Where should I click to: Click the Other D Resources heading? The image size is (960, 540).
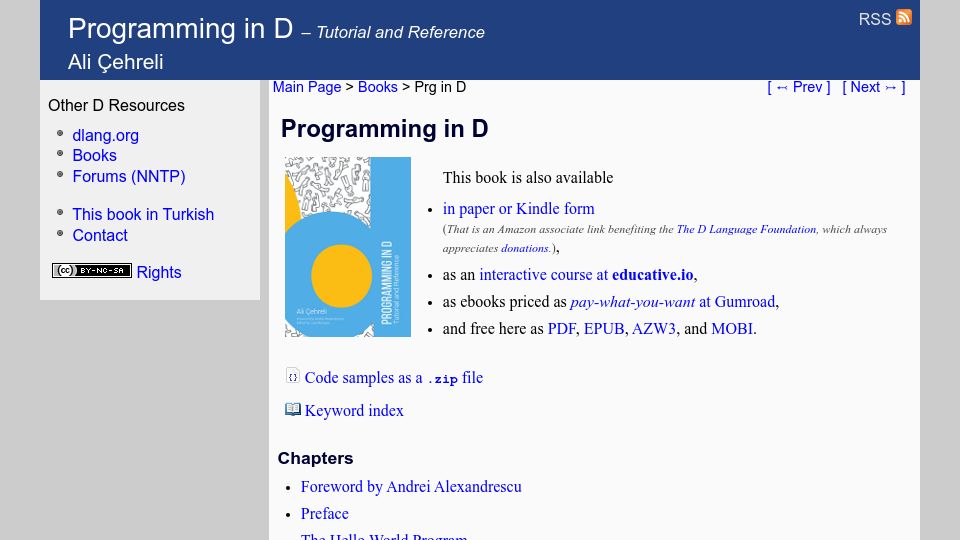coord(116,105)
